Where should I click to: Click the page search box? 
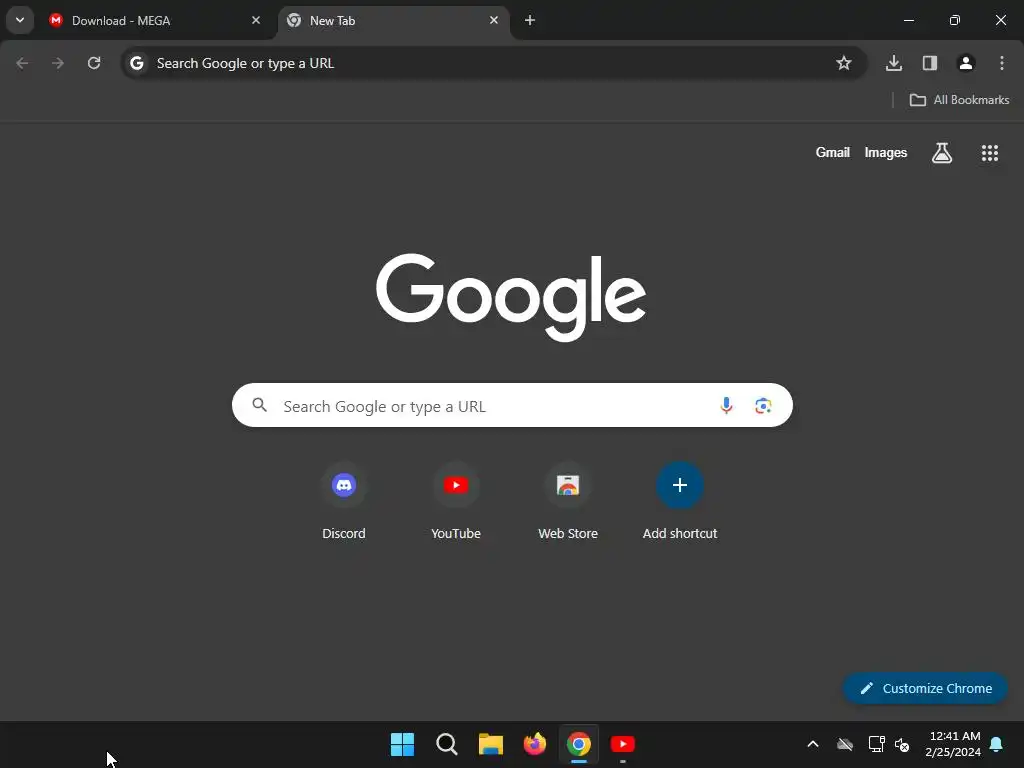(x=512, y=406)
